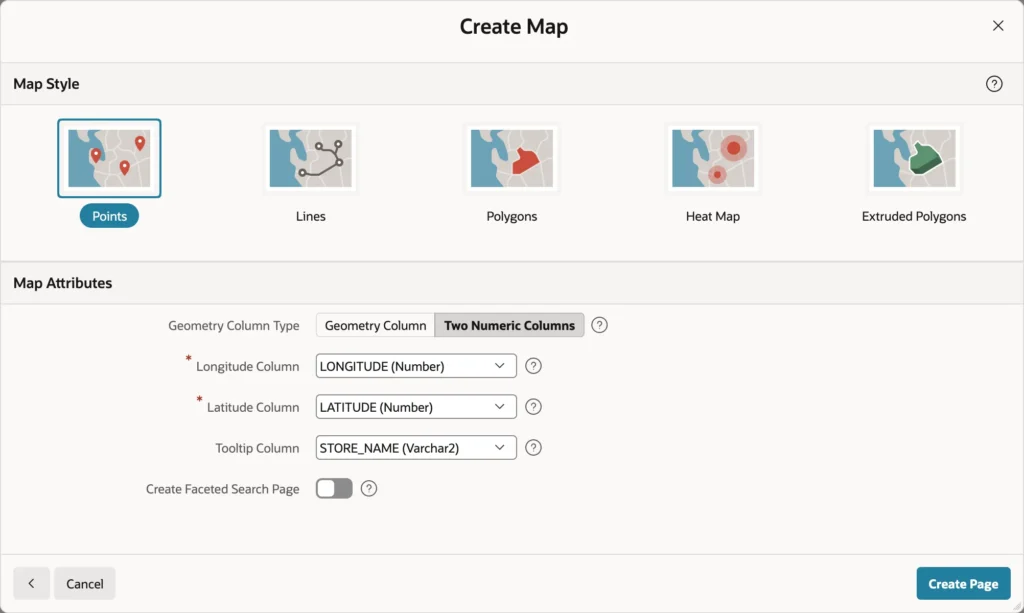Select Two Numeric Columns option
The height and width of the screenshot is (613, 1024).
click(509, 325)
